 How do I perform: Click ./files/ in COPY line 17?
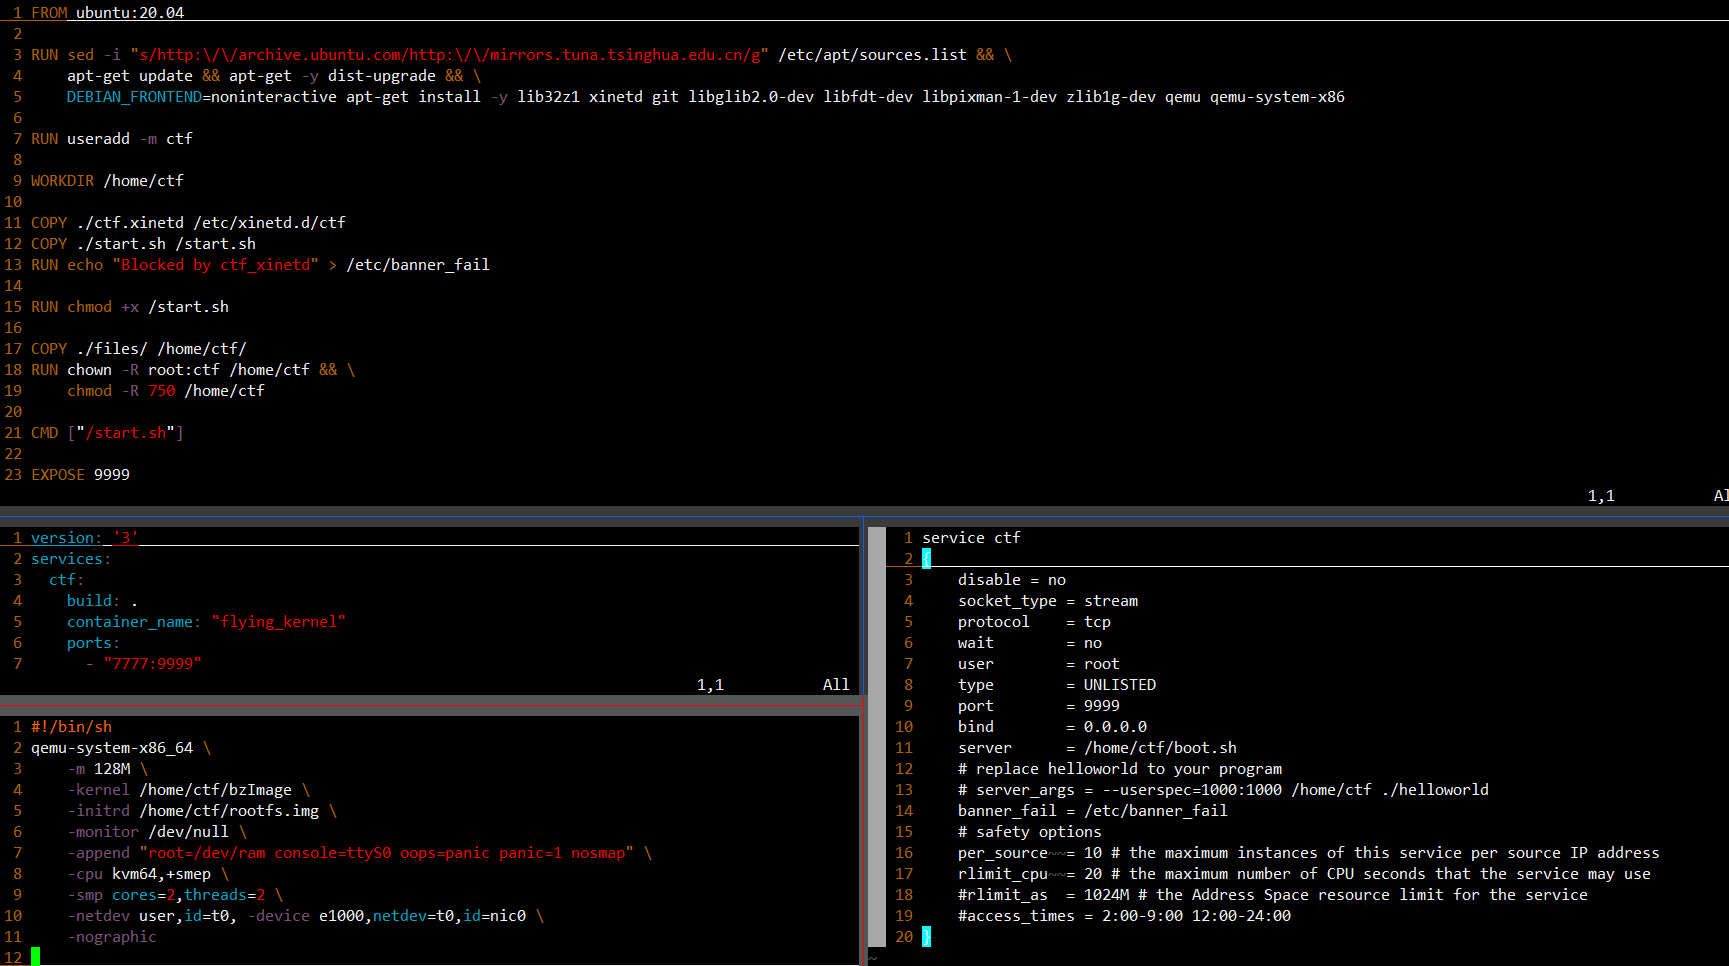click(112, 349)
